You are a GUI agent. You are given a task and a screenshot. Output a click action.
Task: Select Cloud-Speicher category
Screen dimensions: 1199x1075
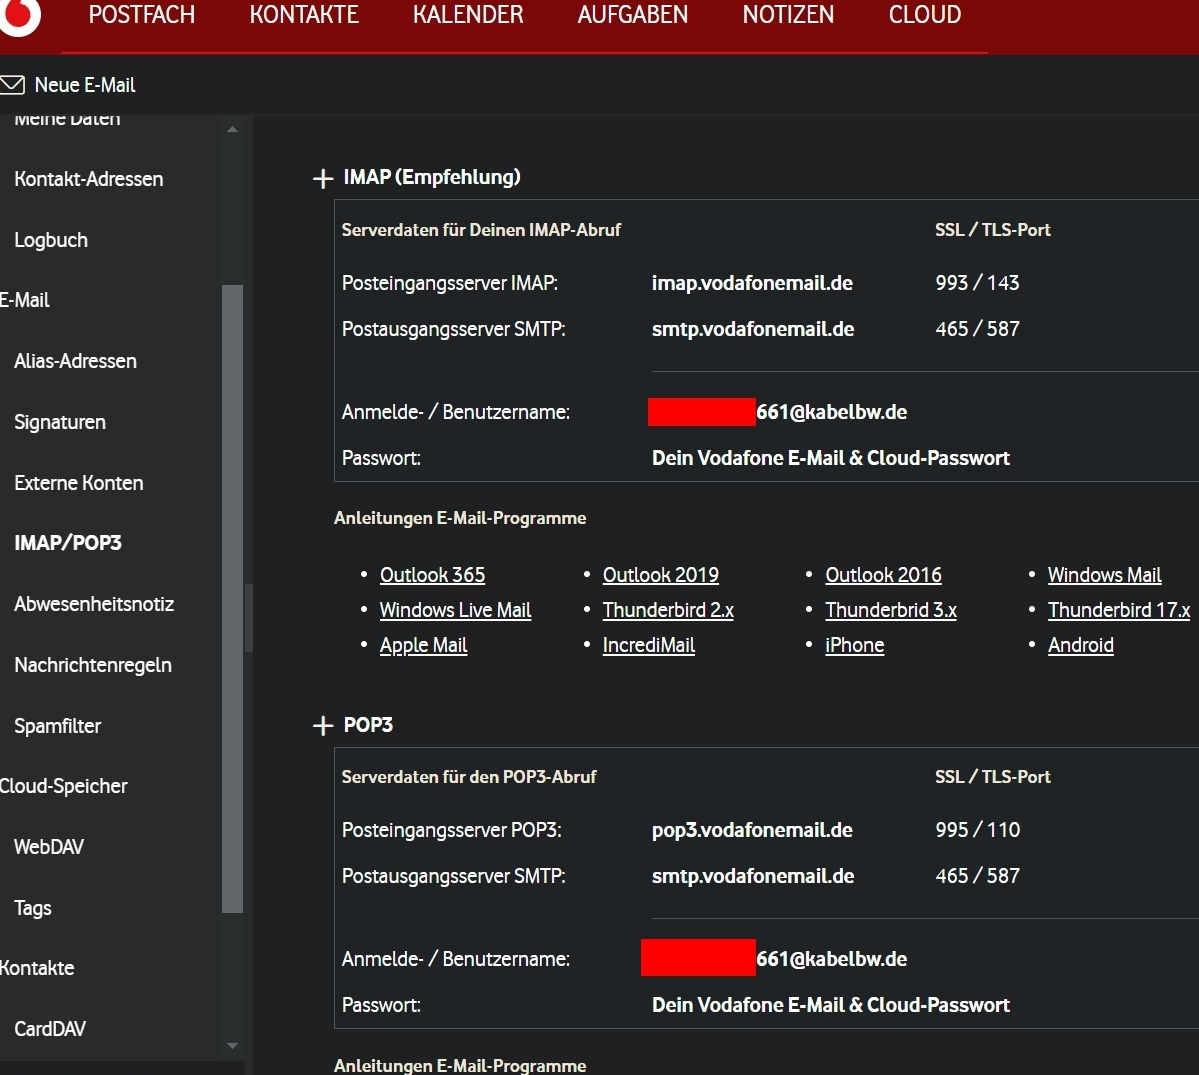[x=63, y=786]
